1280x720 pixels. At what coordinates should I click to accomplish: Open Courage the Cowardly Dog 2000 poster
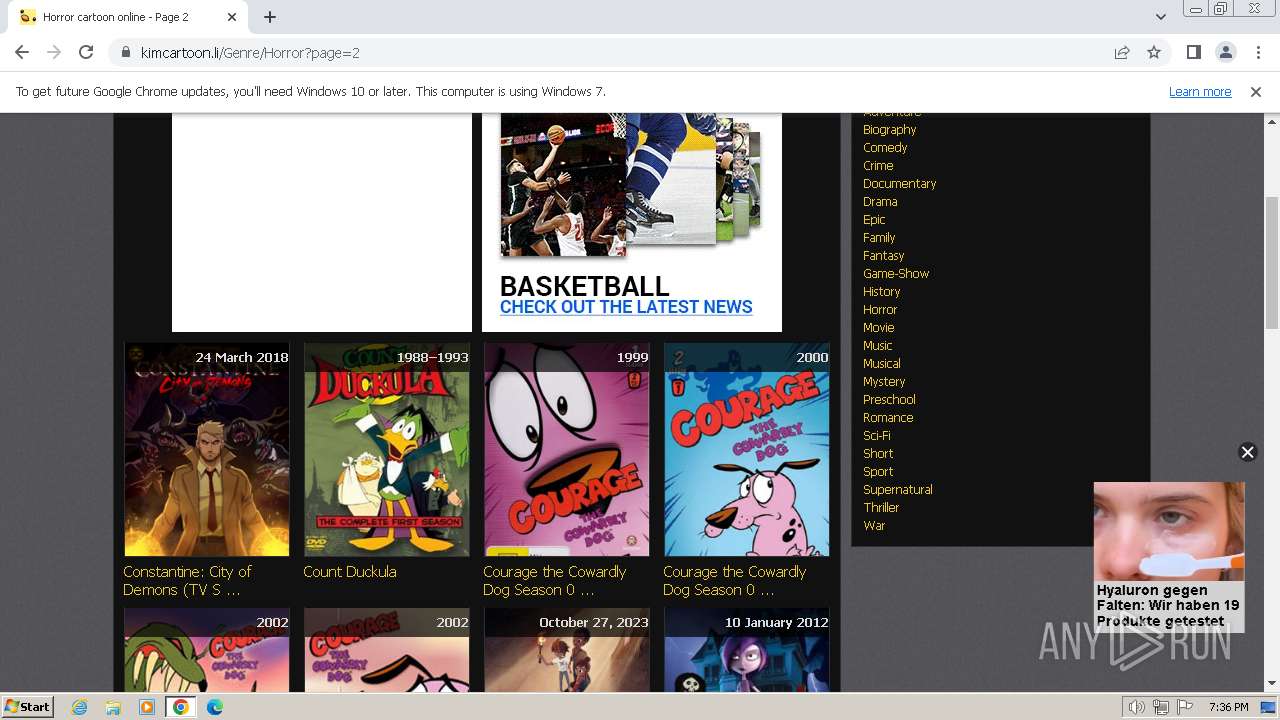point(747,449)
